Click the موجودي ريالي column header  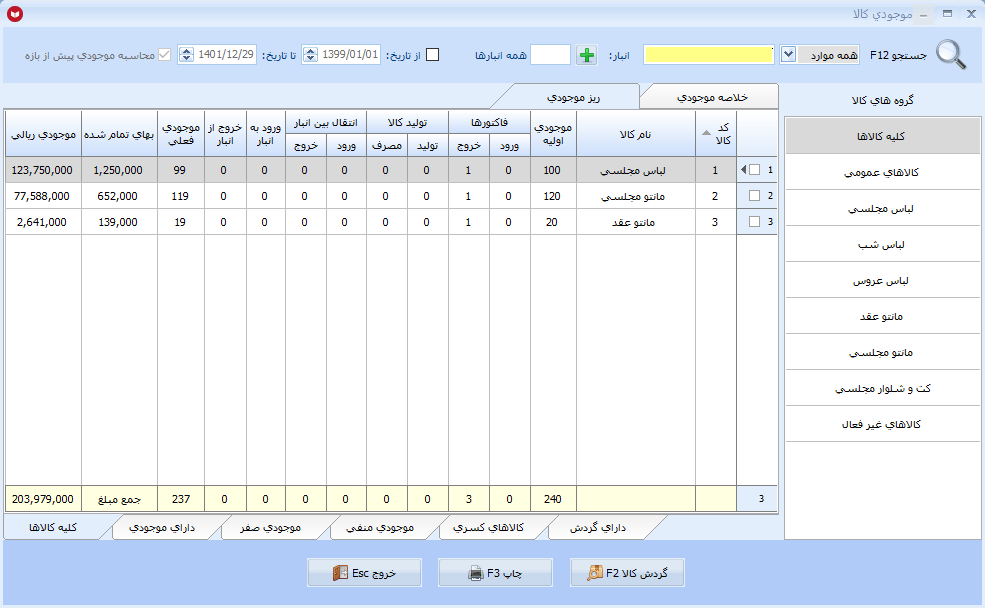(43, 134)
